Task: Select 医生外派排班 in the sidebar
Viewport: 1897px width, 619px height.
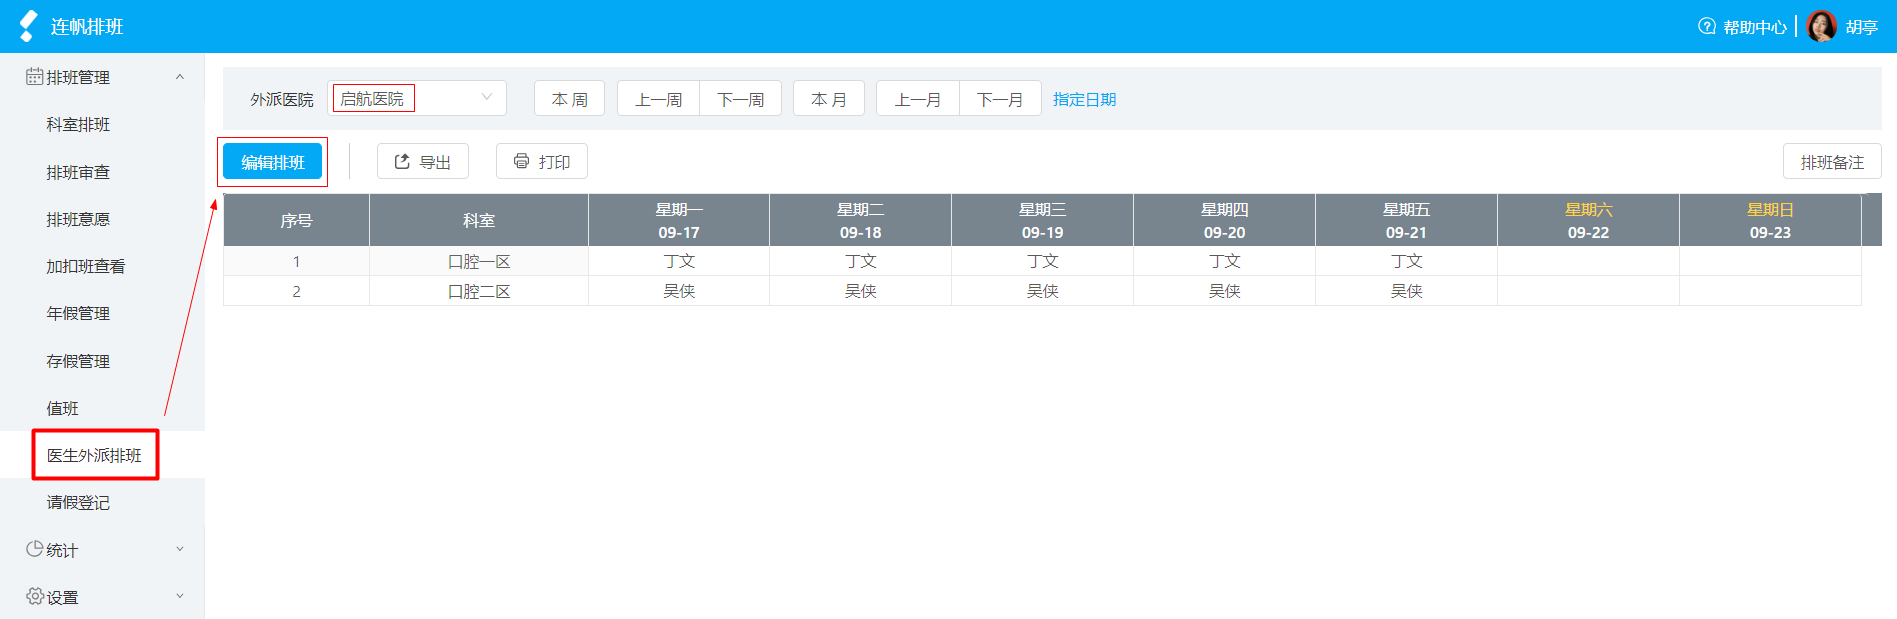Action: 95,455
